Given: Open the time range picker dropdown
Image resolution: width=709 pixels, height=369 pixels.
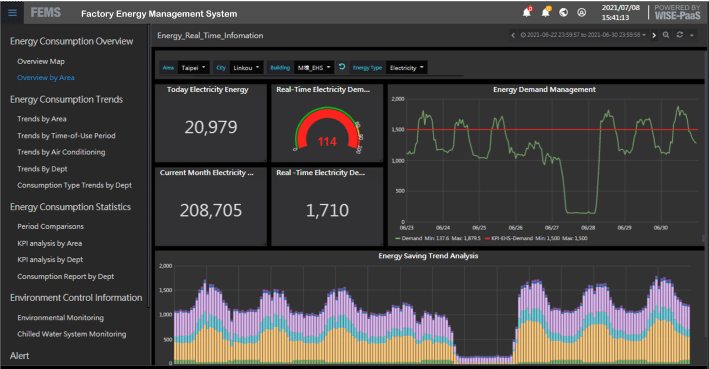Looking at the screenshot, I should pos(583,35).
